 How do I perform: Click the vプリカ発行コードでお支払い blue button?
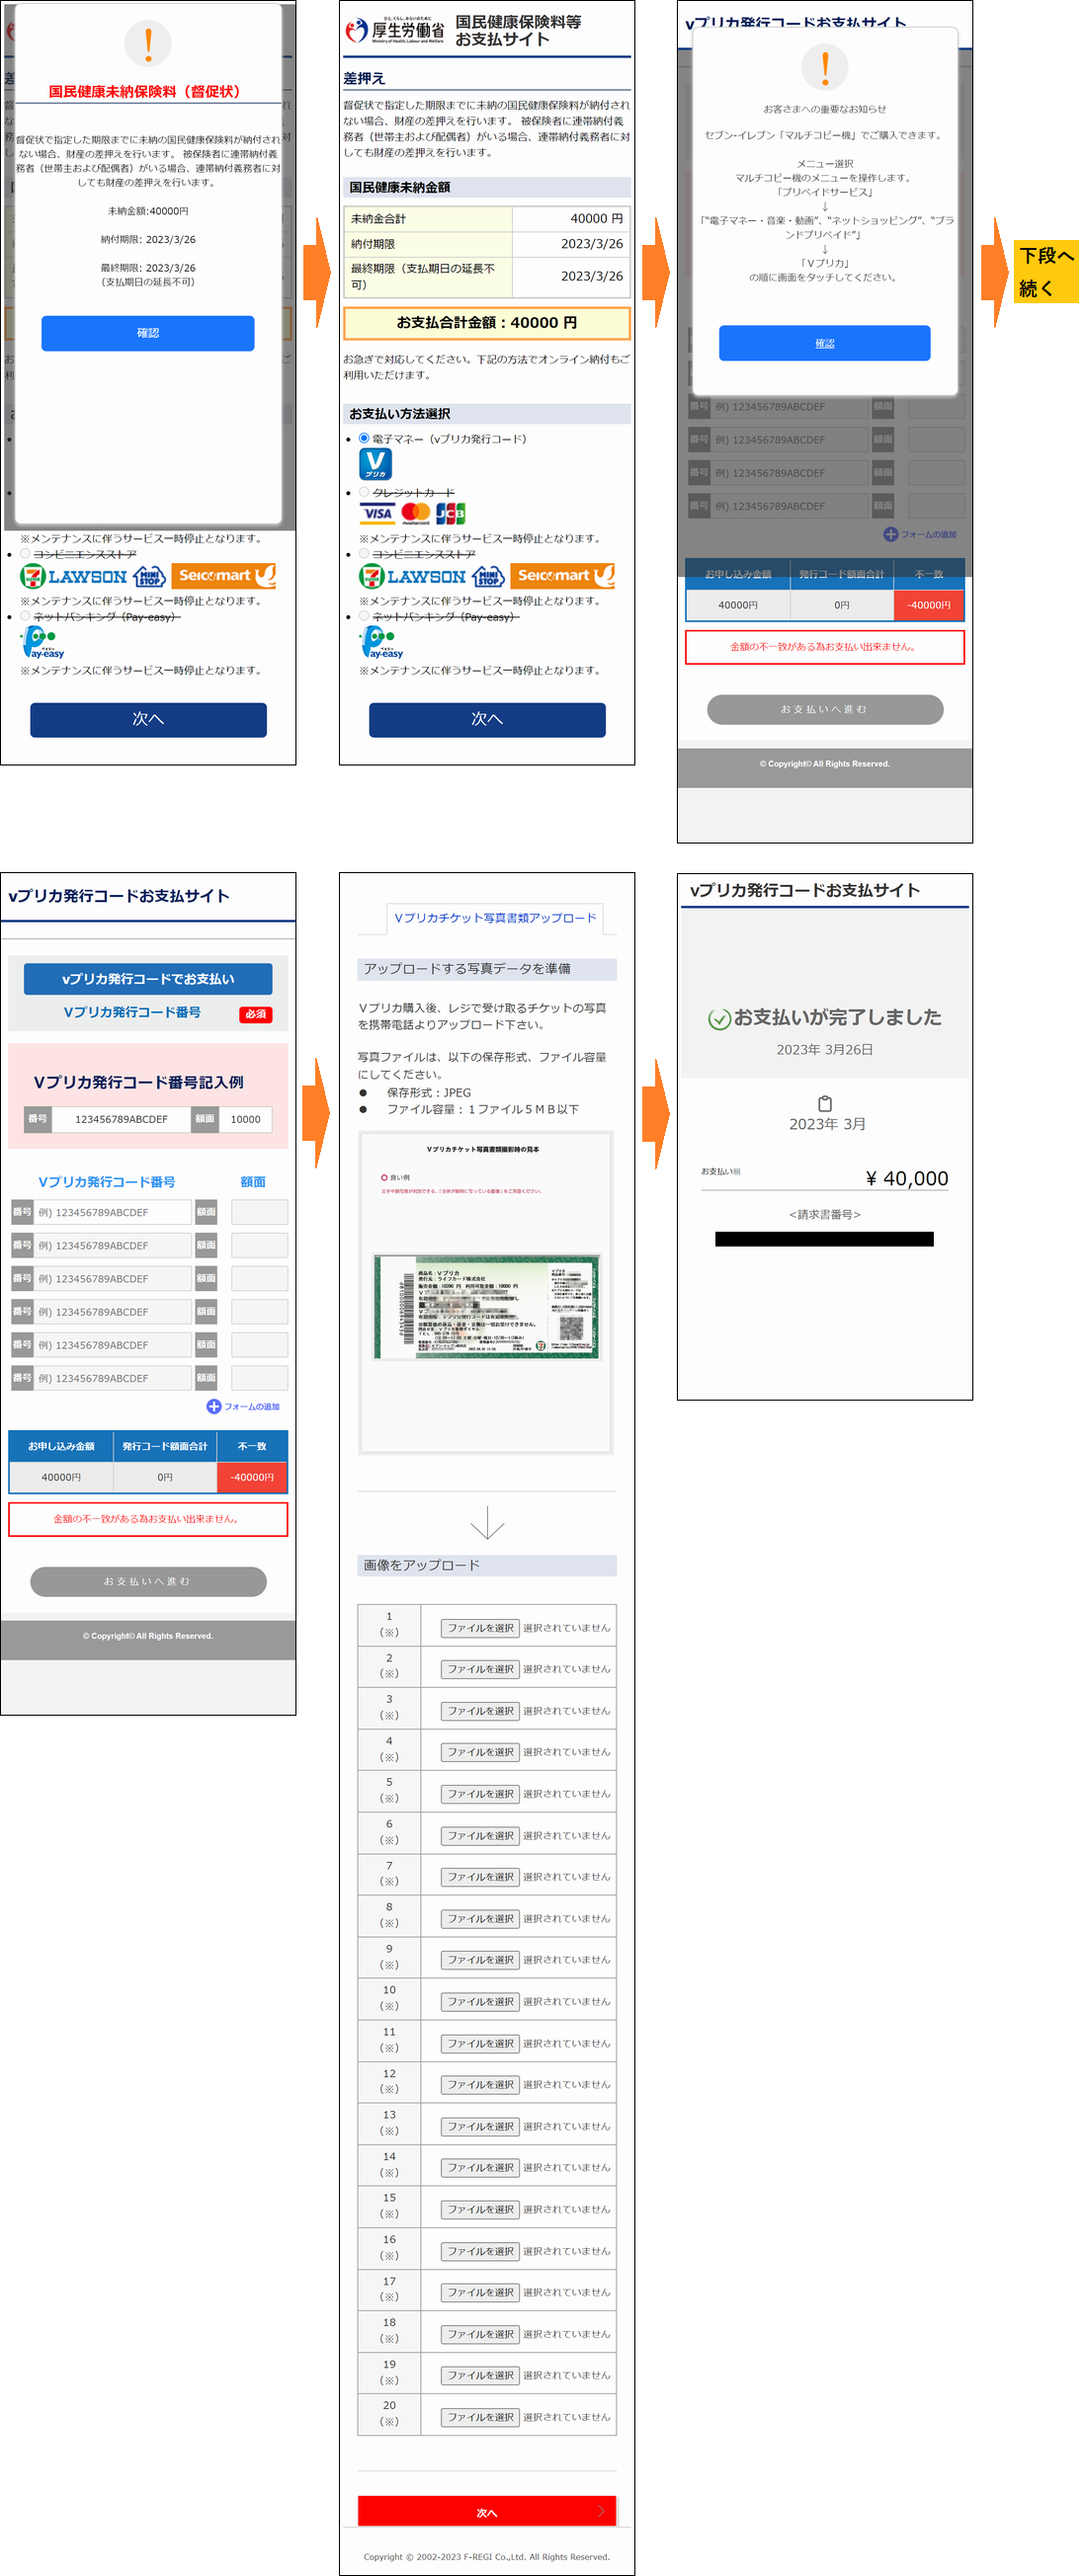[x=148, y=979]
